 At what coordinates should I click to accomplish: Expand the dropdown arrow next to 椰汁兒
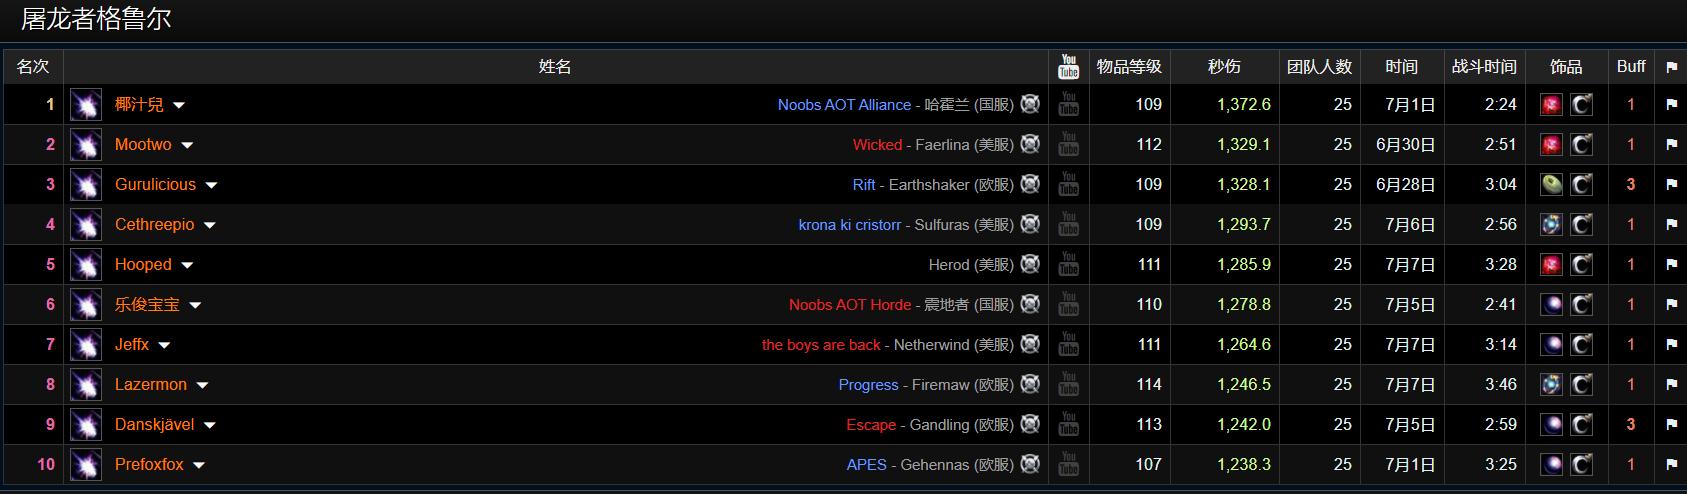179,105
